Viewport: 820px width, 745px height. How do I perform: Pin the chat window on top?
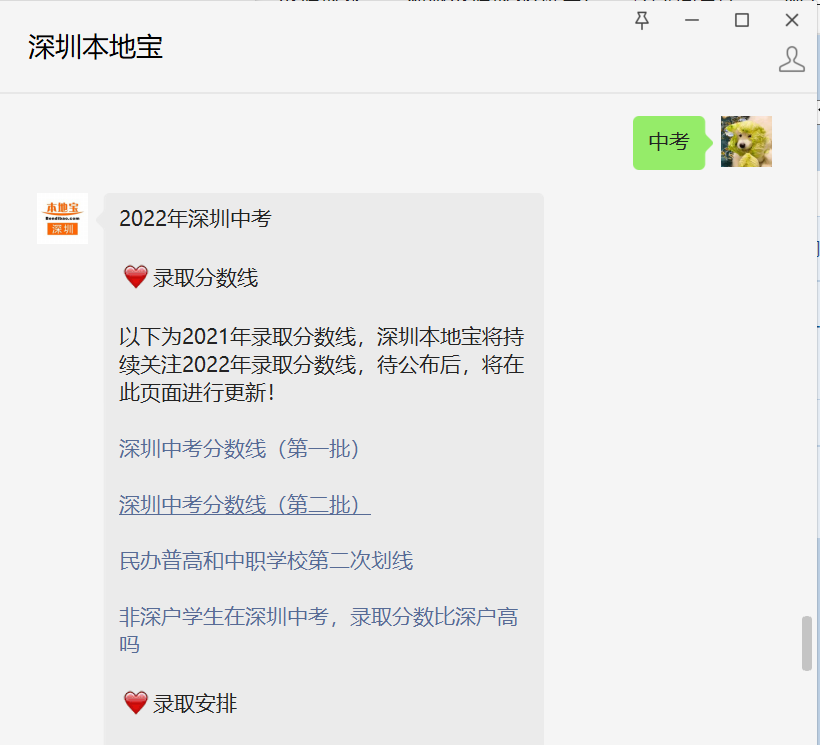[642, 21]
